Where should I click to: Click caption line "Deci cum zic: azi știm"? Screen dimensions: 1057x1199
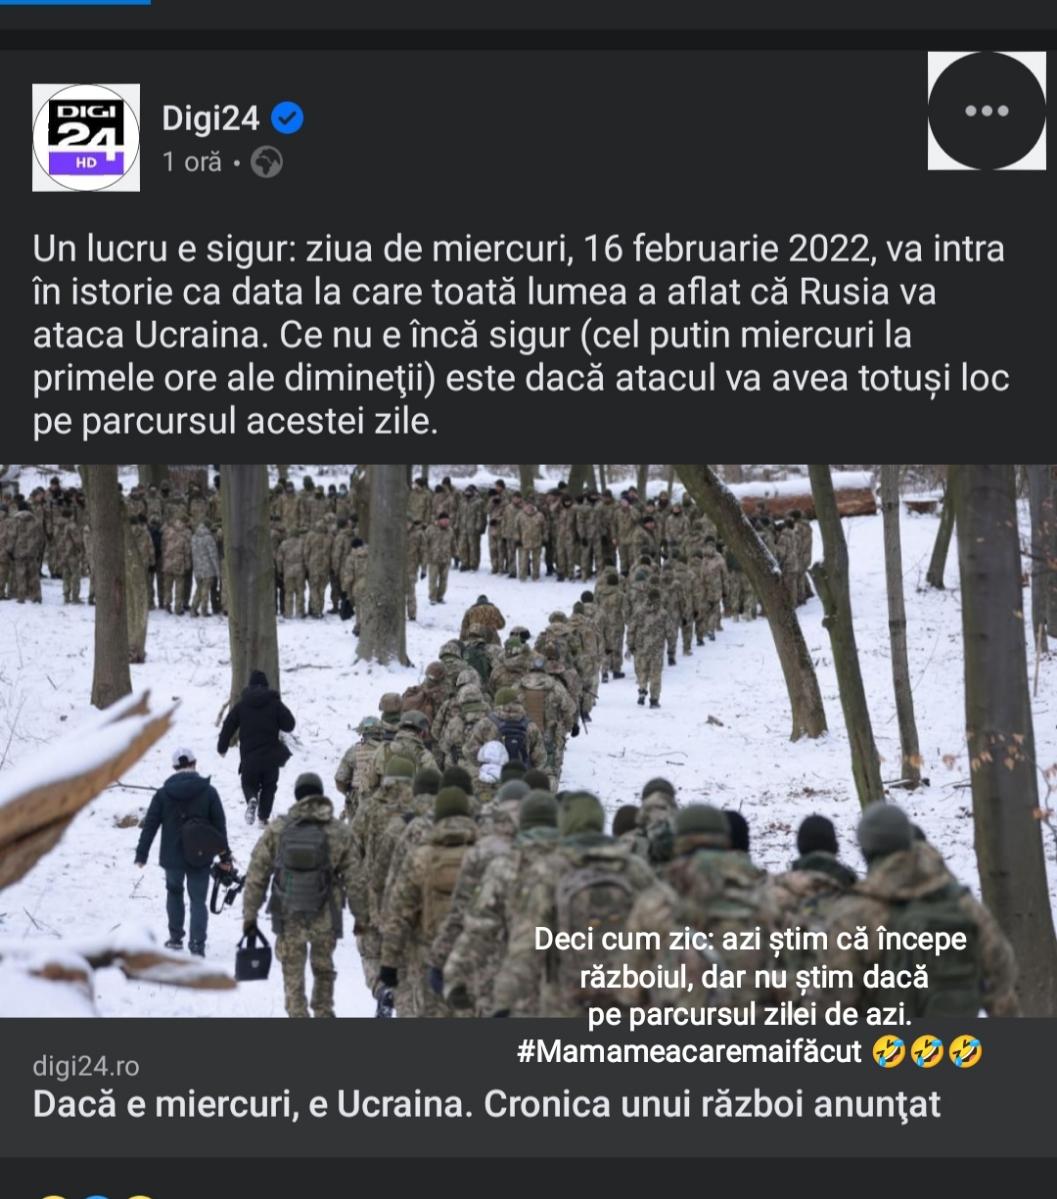pyautogui.click(x=750, y=939)
